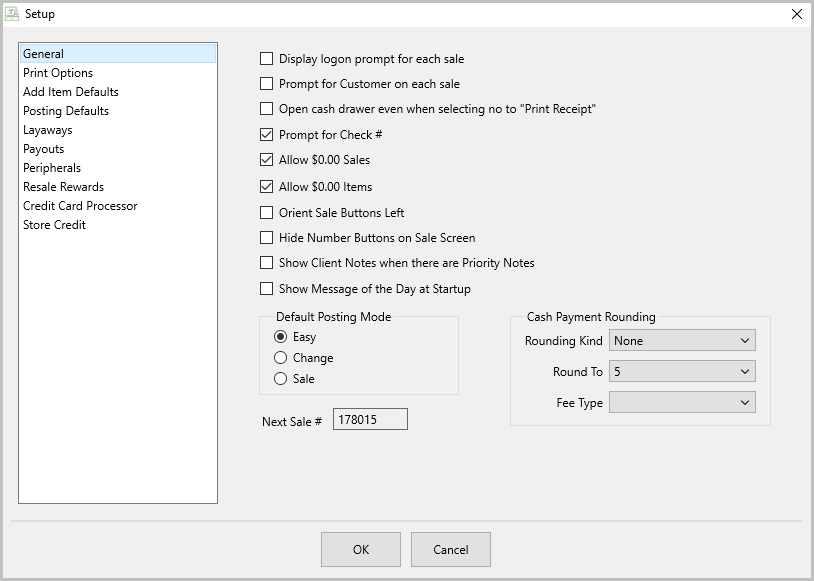Open the Payouts settings
This screenshot has width=814, height=581.
point(118,149)
